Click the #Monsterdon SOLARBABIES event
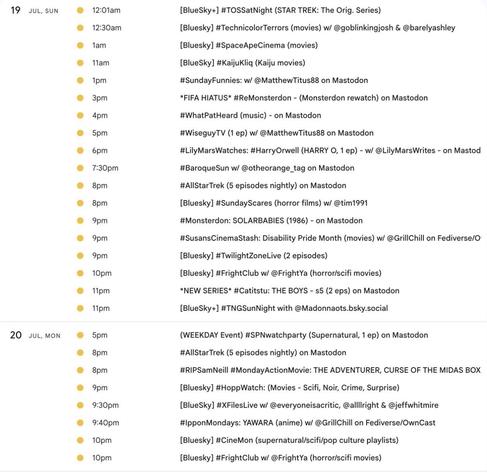Image resolution: width=487 pixels, height=473 pixels. coord(271,221)
